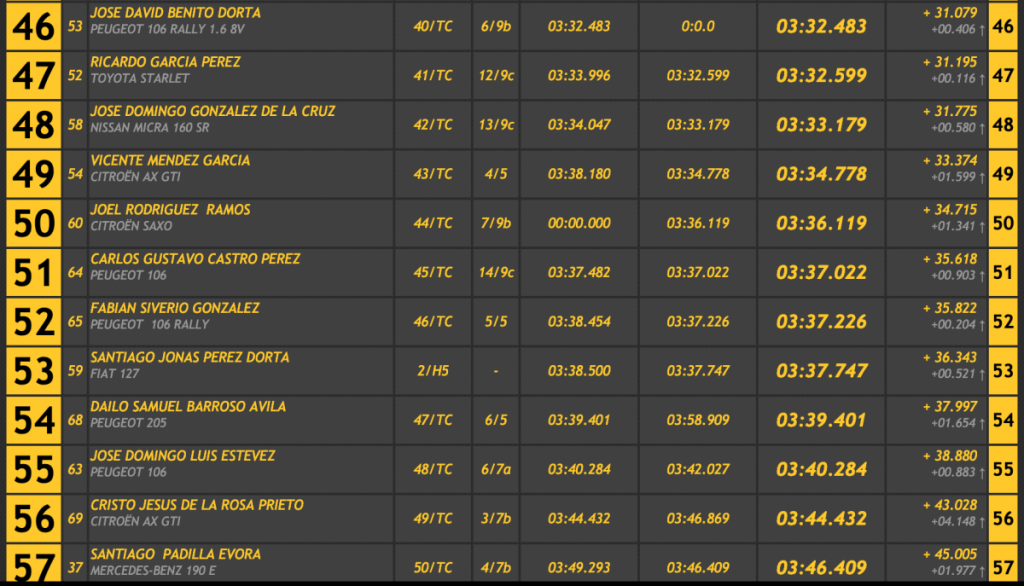Viewport: 1024px width, 586px height.
Task: Click the up arrow beside +04.148 gap
Action: (981, 521)
